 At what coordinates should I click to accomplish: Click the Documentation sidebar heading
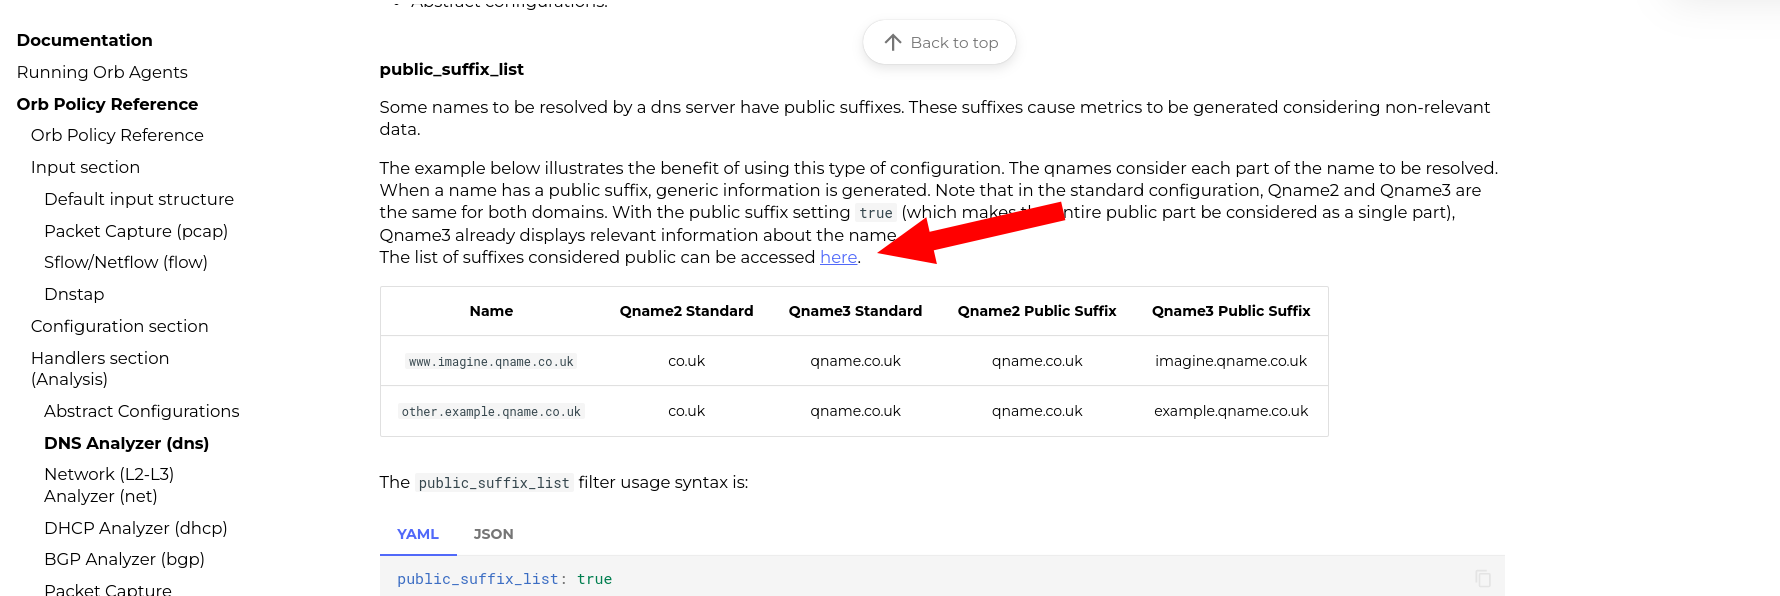[85, 40]
